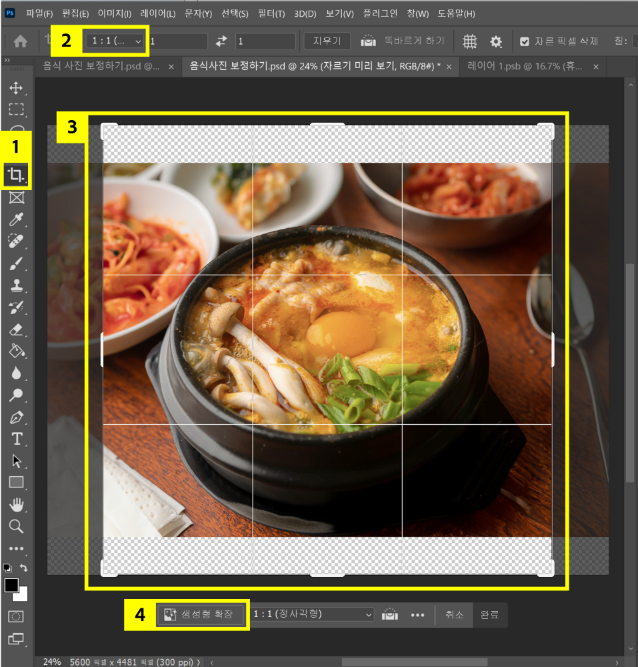Select the Frame tool

tap(16, 197)
